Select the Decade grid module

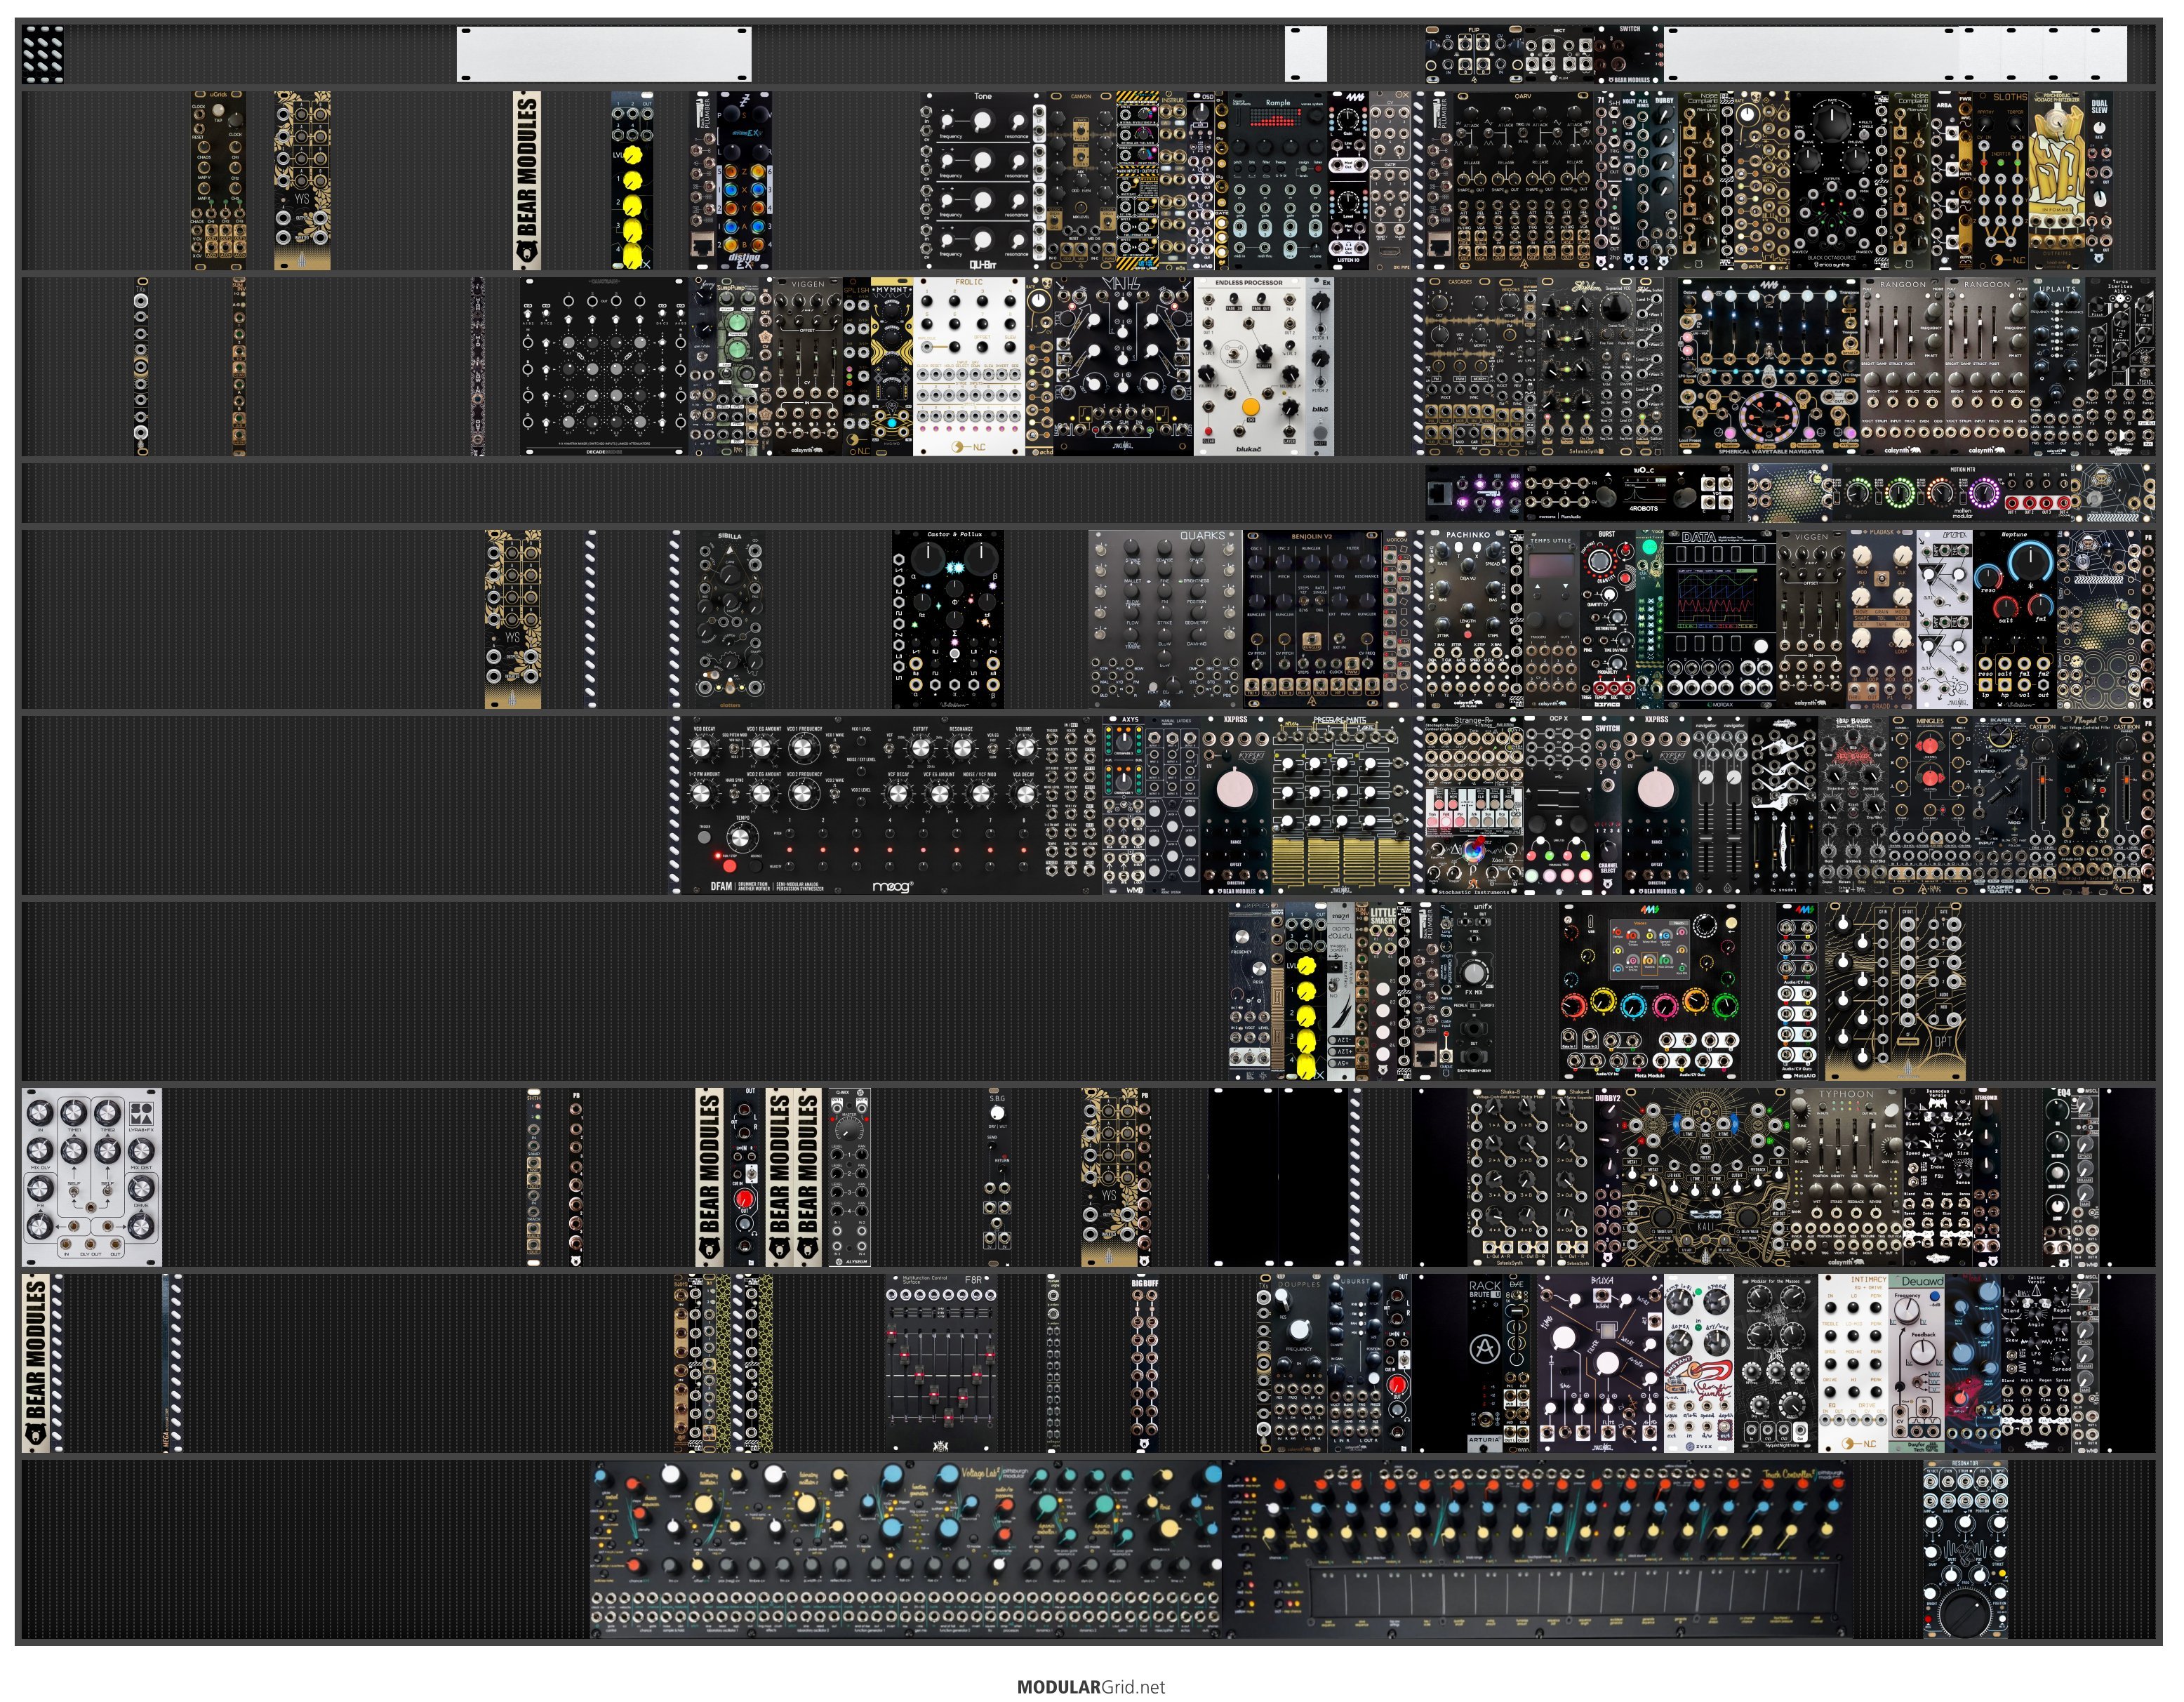(603, 366)
